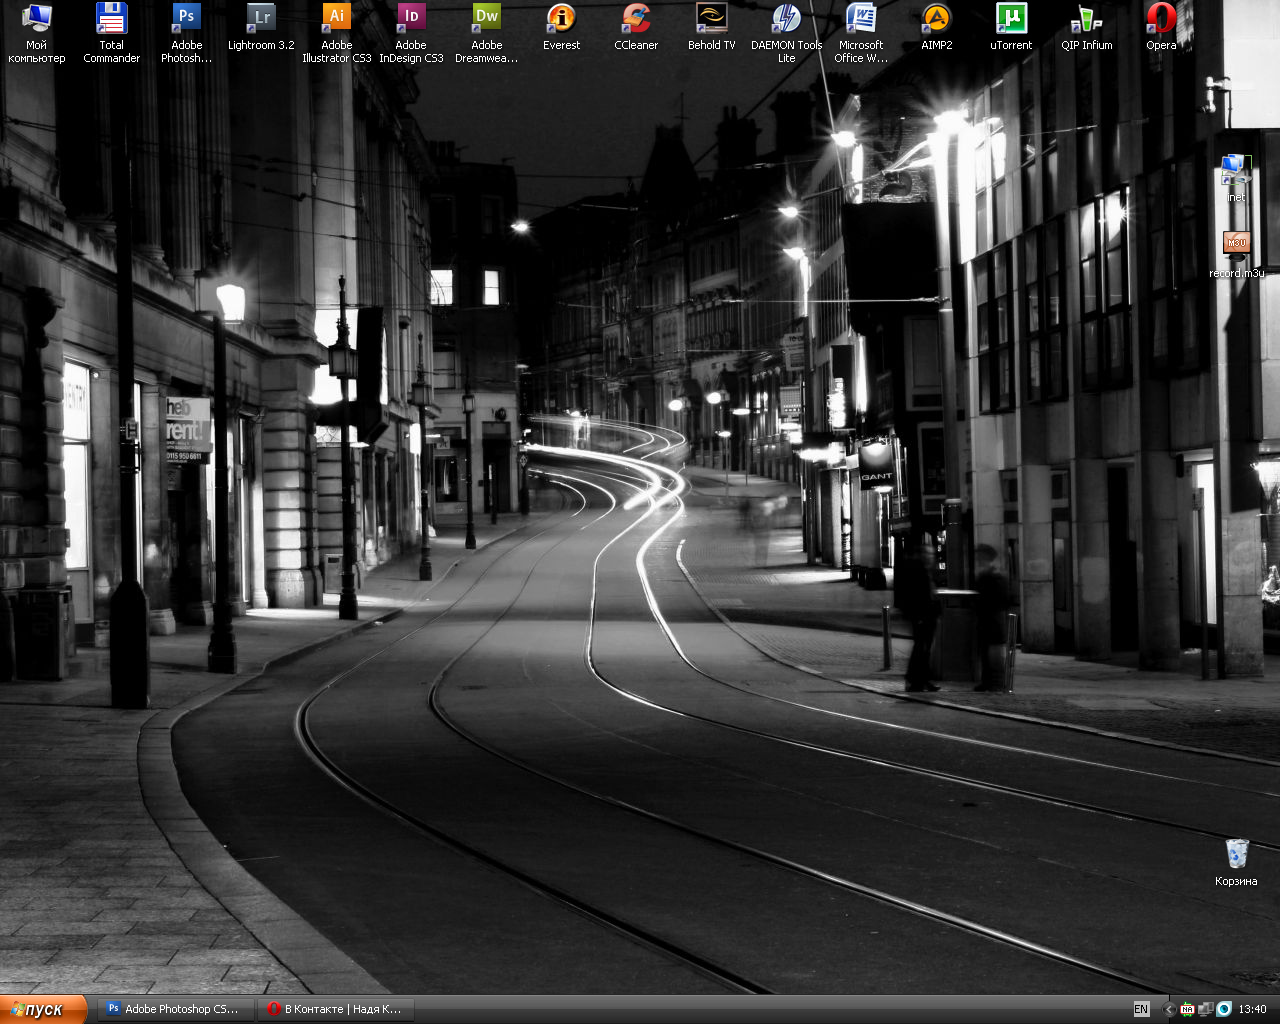Screen dimensions: 1280x1024
Task: Select the Adobe Photoshop desktop shortcut
Action: point(186,19)
